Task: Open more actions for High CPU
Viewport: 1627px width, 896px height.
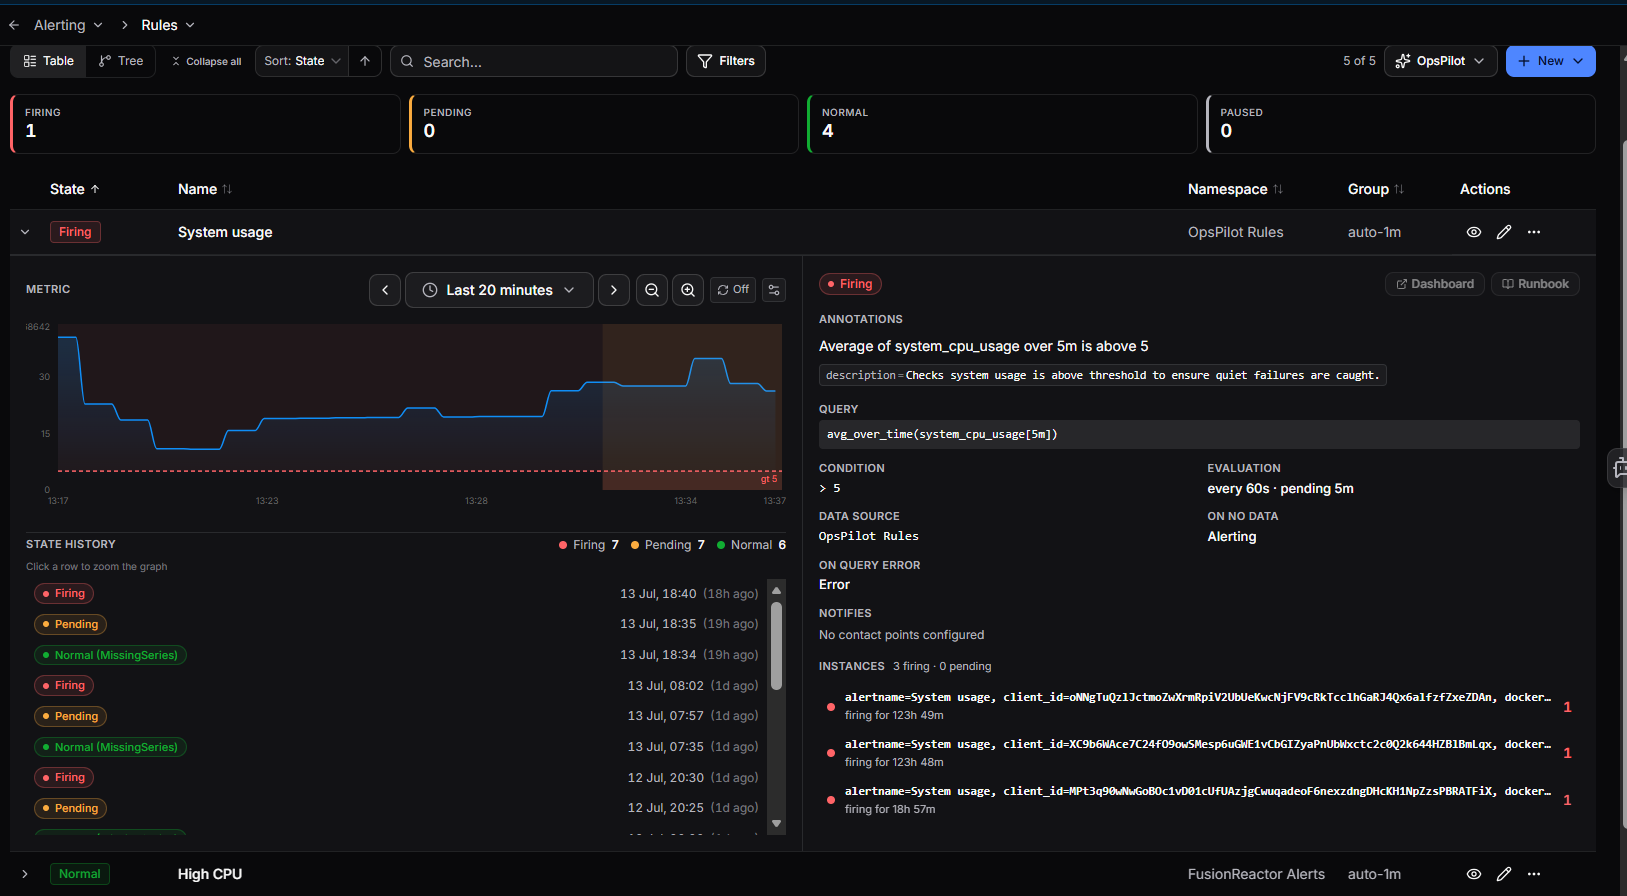Action: (x=1534, y=874)
